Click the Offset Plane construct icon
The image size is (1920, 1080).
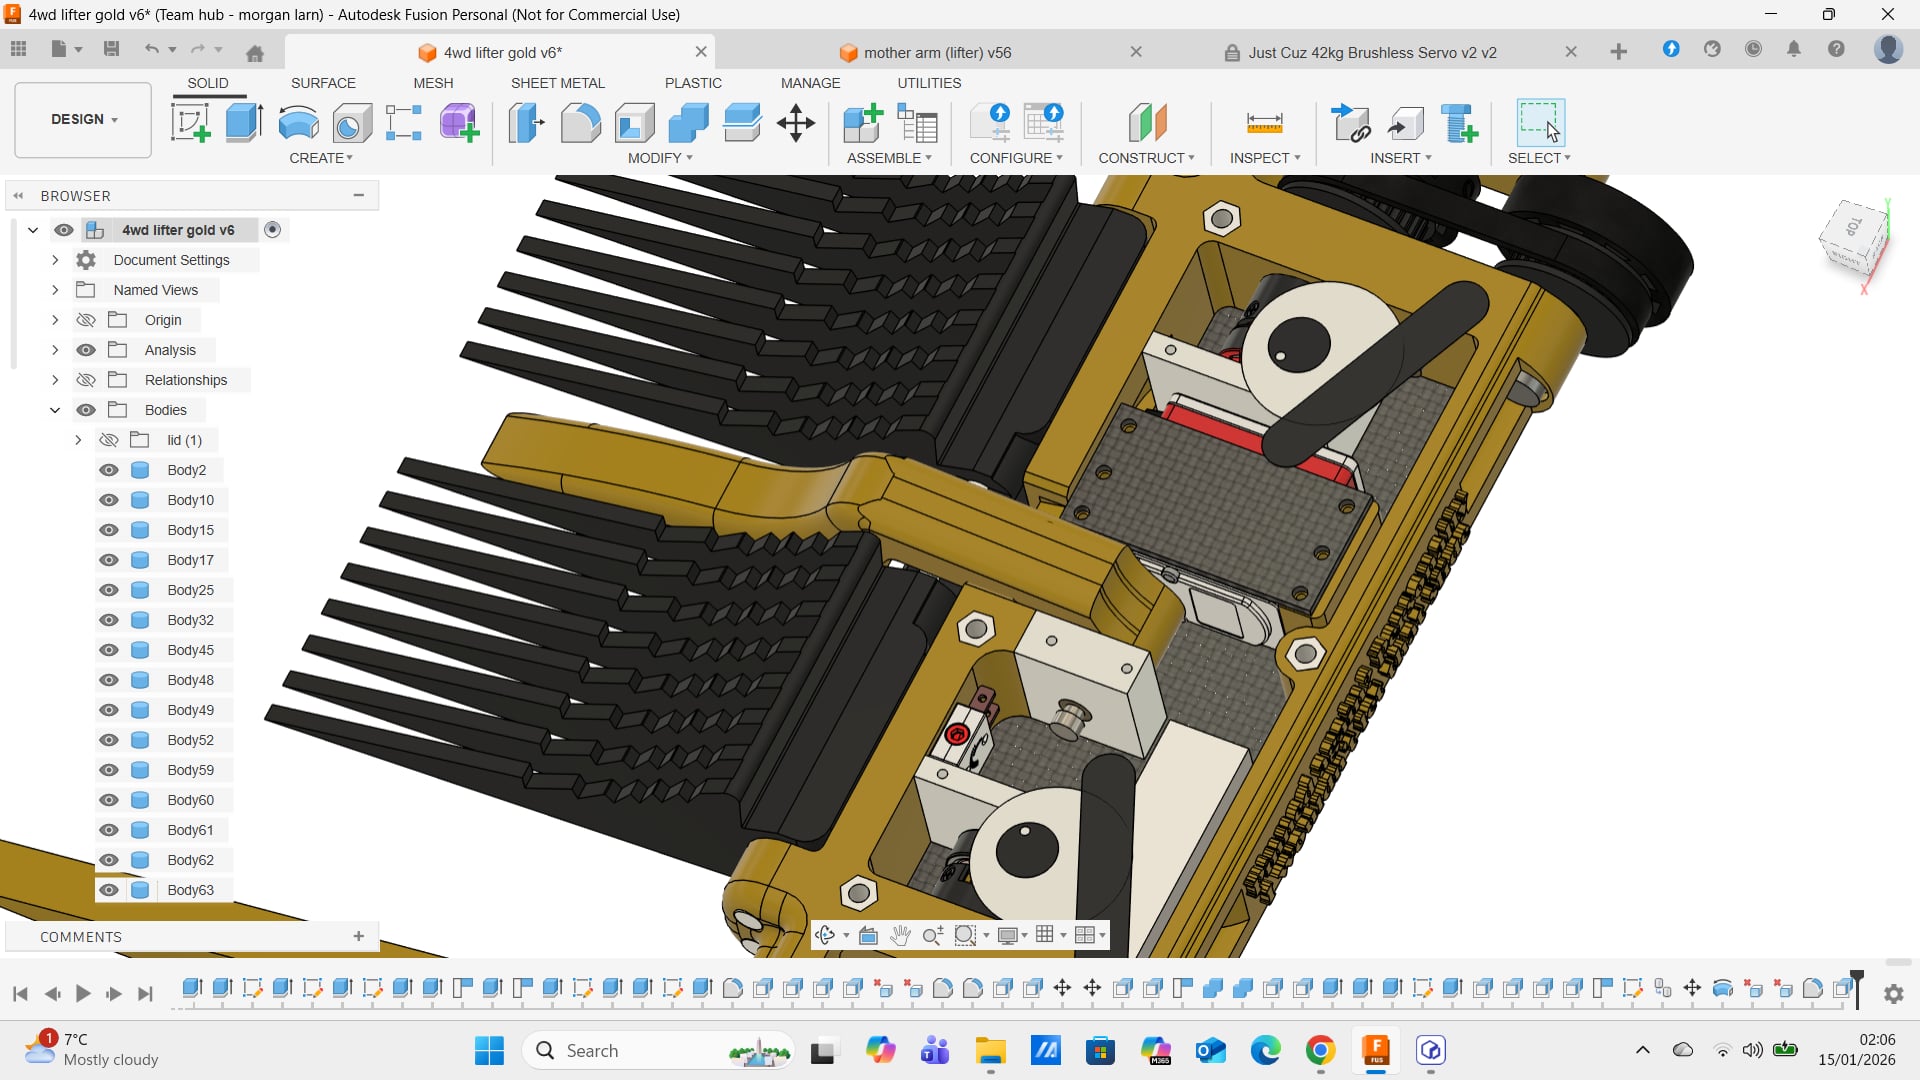[x=1147, y=123]
